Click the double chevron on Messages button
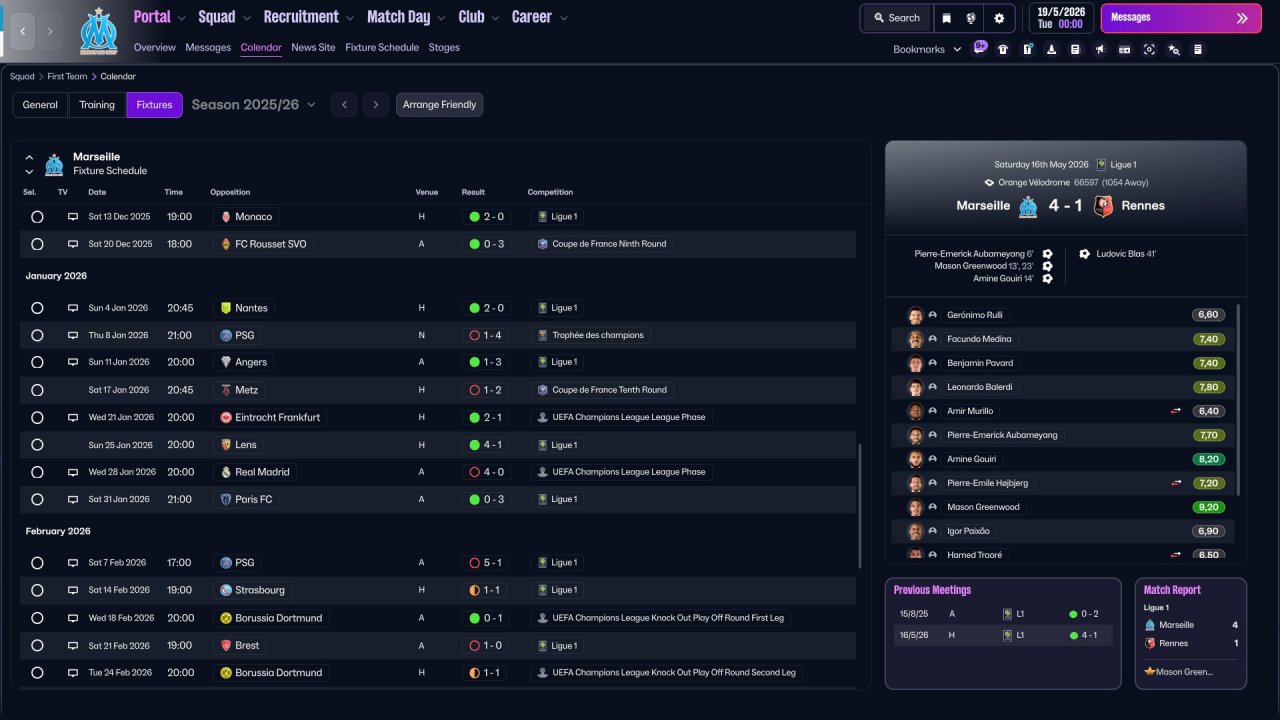The image size is (1280, 720). tap(1242, 18)
